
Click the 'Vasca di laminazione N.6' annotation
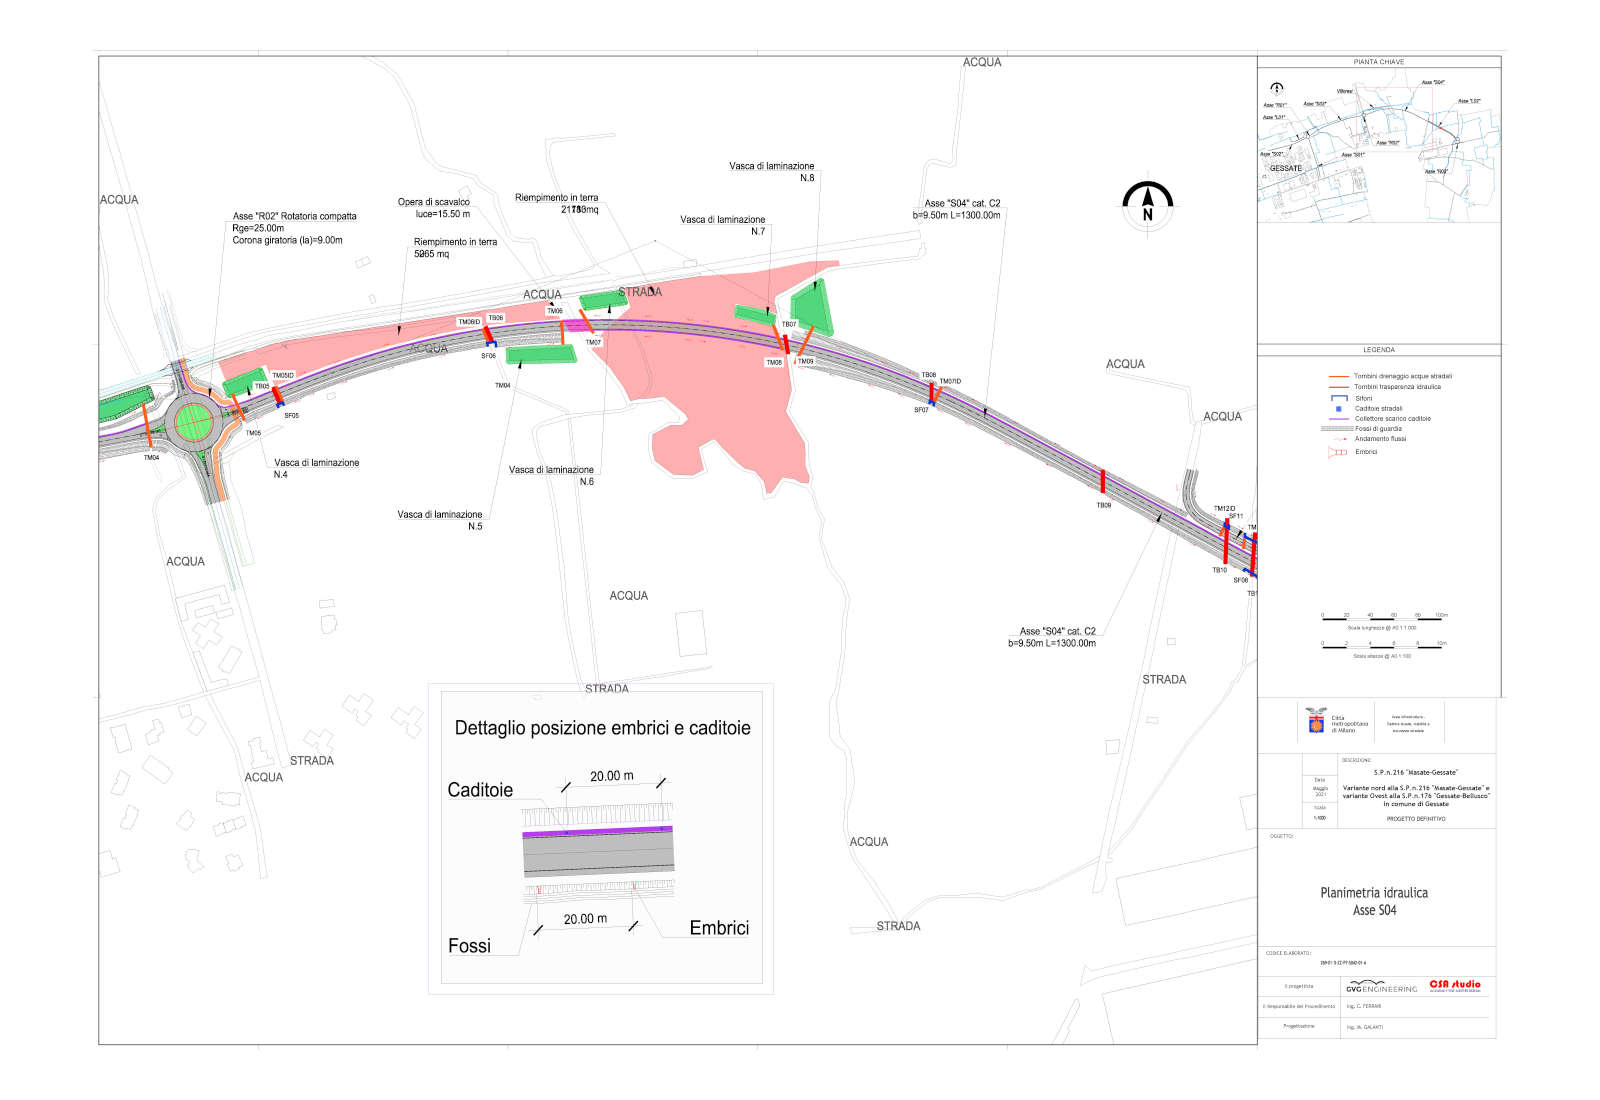pyautogui.click(x=551, y=475)
